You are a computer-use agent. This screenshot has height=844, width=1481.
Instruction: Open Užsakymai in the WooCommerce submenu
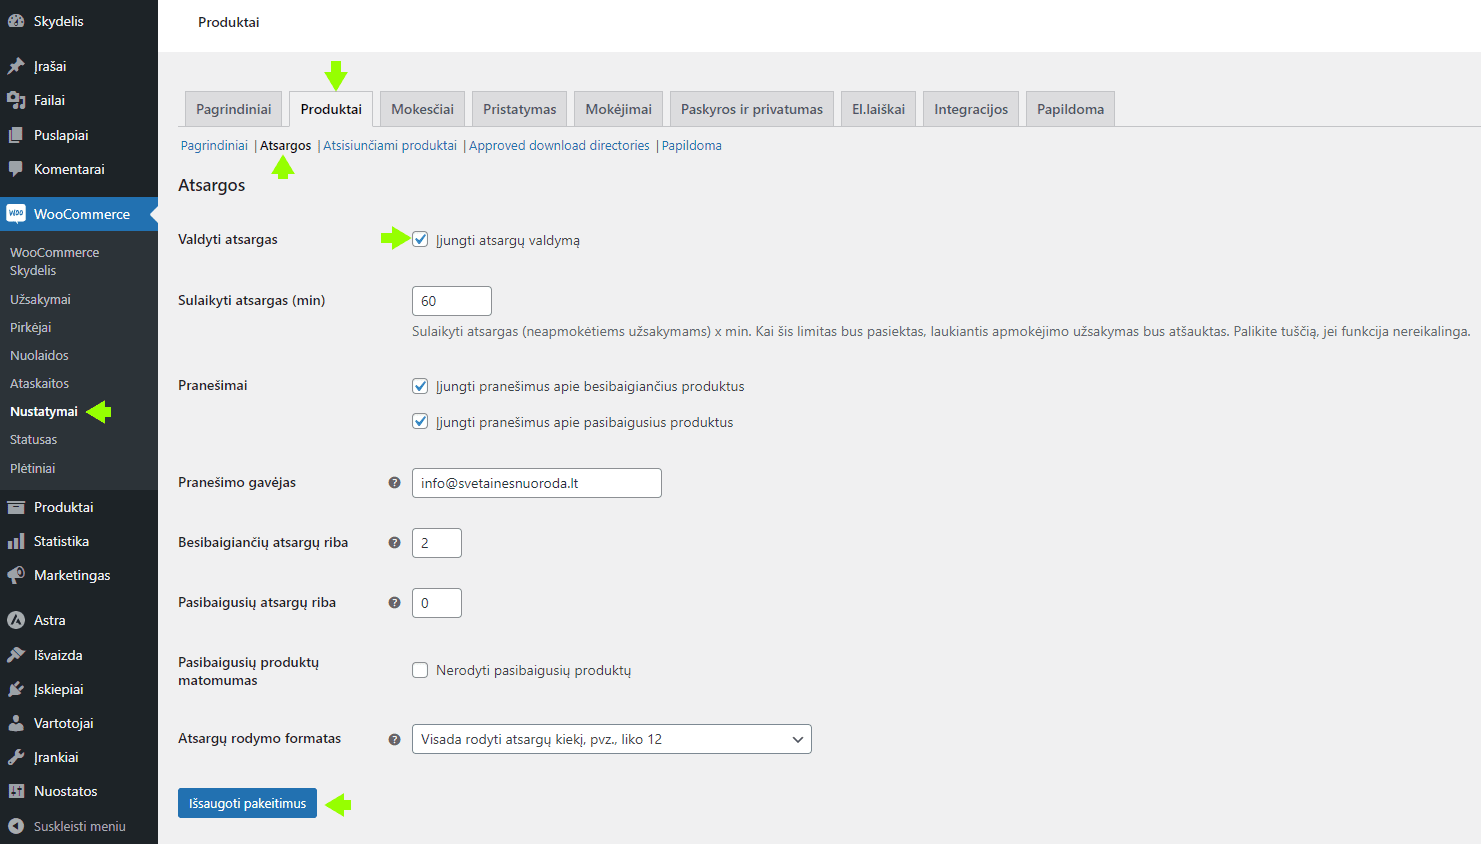(x=40, y=299)
